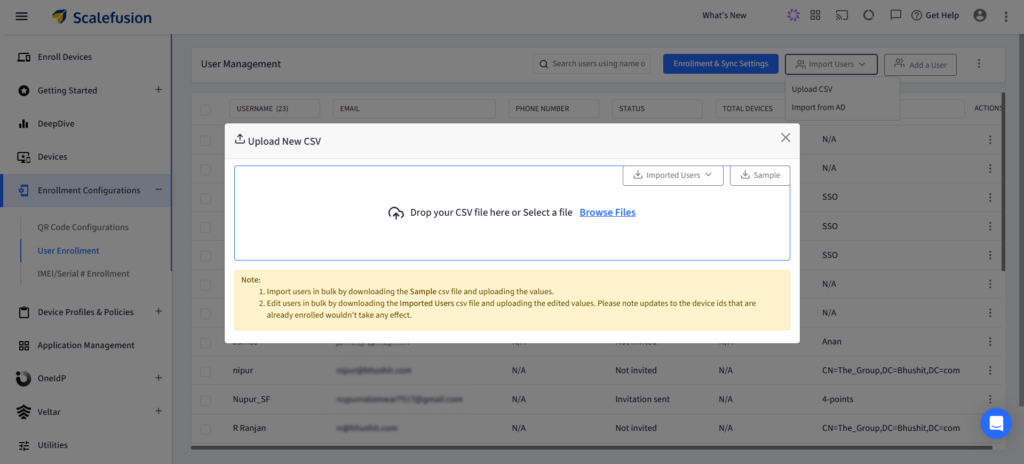Open the chat messages icon
The height and width of the screenshot is (464, 1024).
(896, 15)
